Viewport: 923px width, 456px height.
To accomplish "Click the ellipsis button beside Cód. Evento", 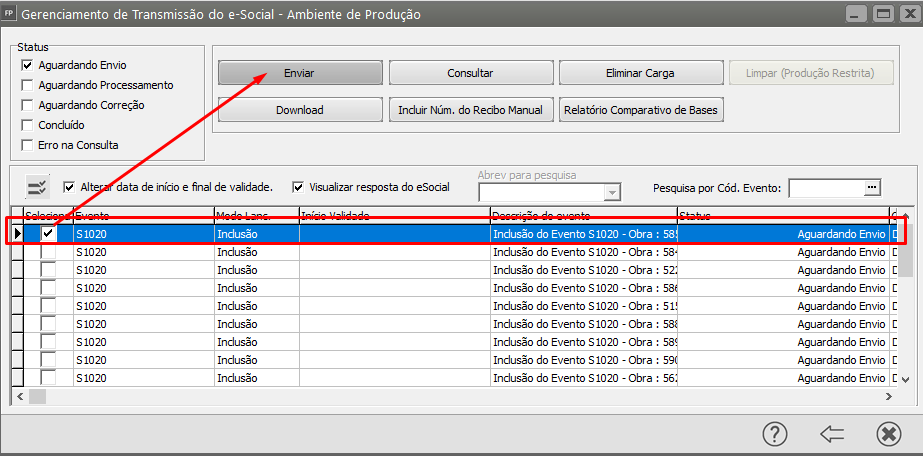I will (x=872, y=187).
